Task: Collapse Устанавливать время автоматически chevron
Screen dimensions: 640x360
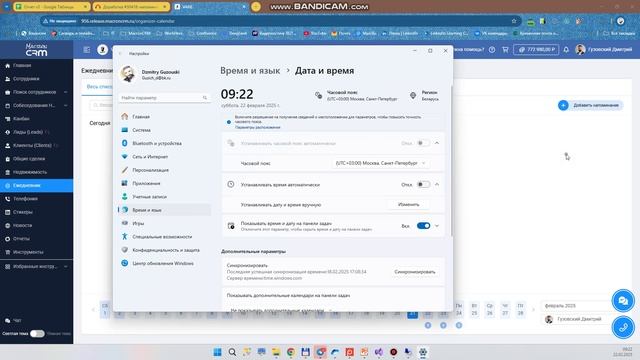Action: click(x=437, y=184)
